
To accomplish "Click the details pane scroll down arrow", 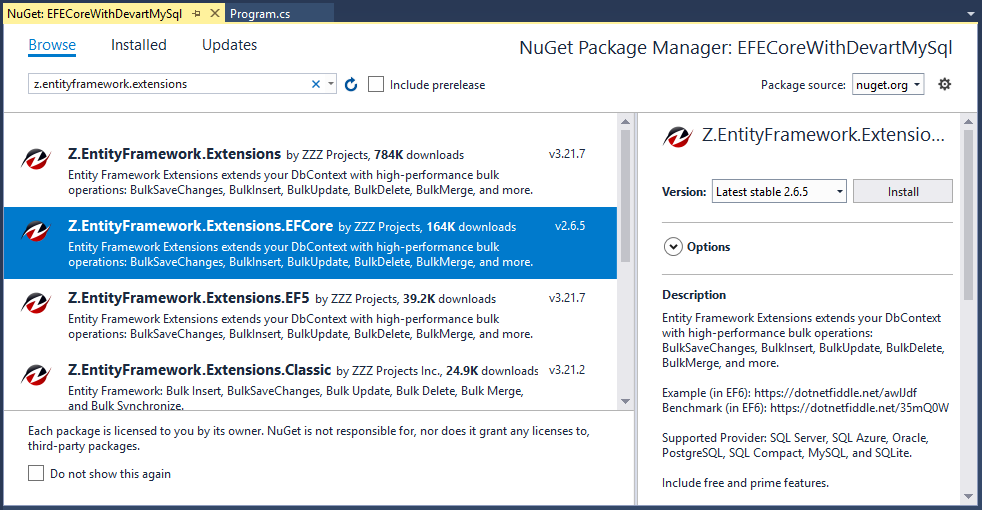I will 968,496.
